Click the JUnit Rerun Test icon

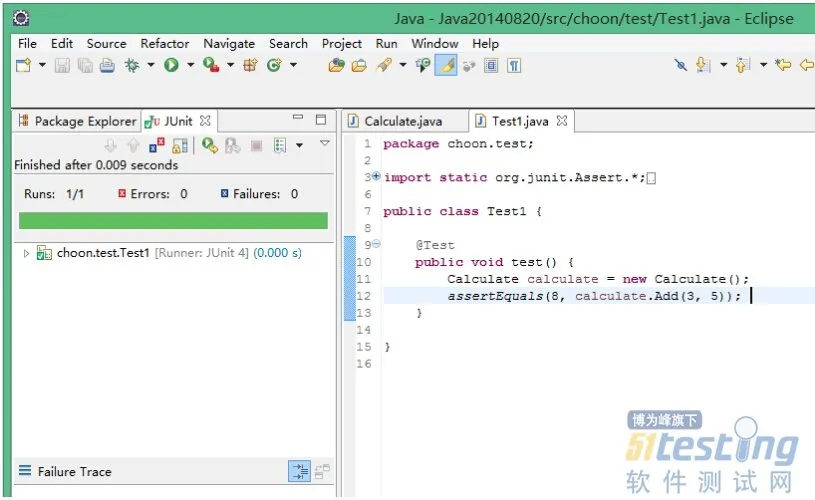pyautogui.click(x=210, y=146)
